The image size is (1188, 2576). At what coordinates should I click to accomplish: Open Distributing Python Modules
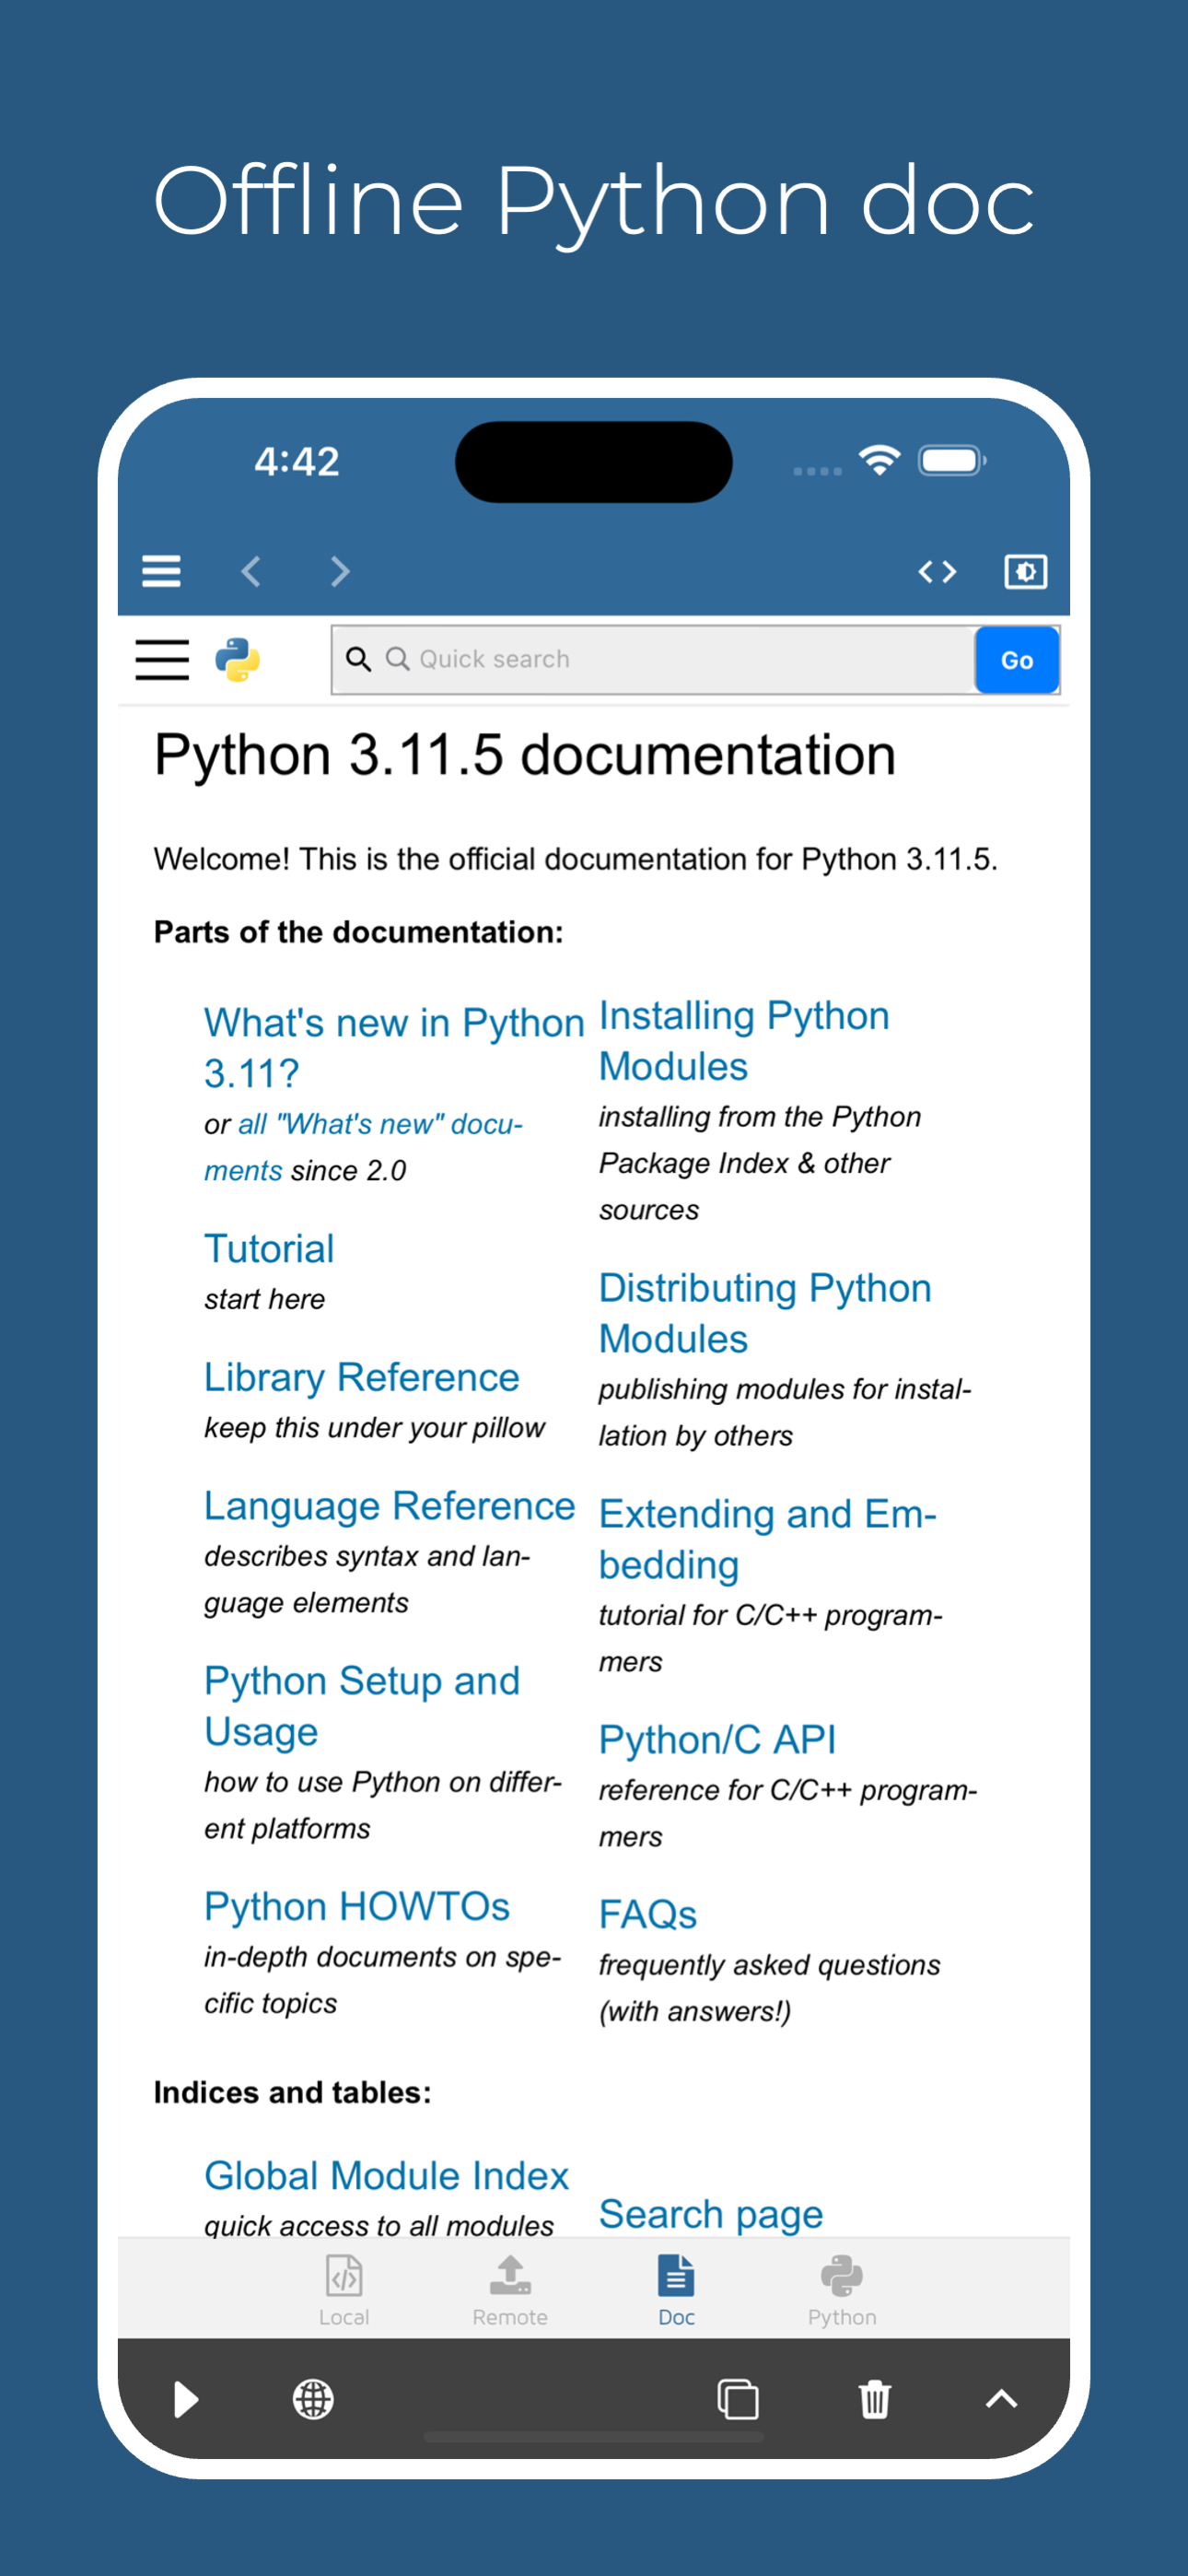[x=765, y=1313]
